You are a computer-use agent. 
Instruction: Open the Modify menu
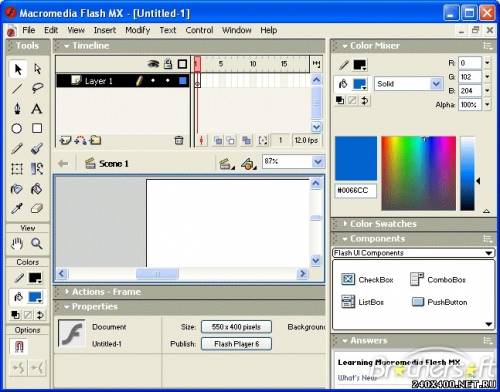coord(137,30)
